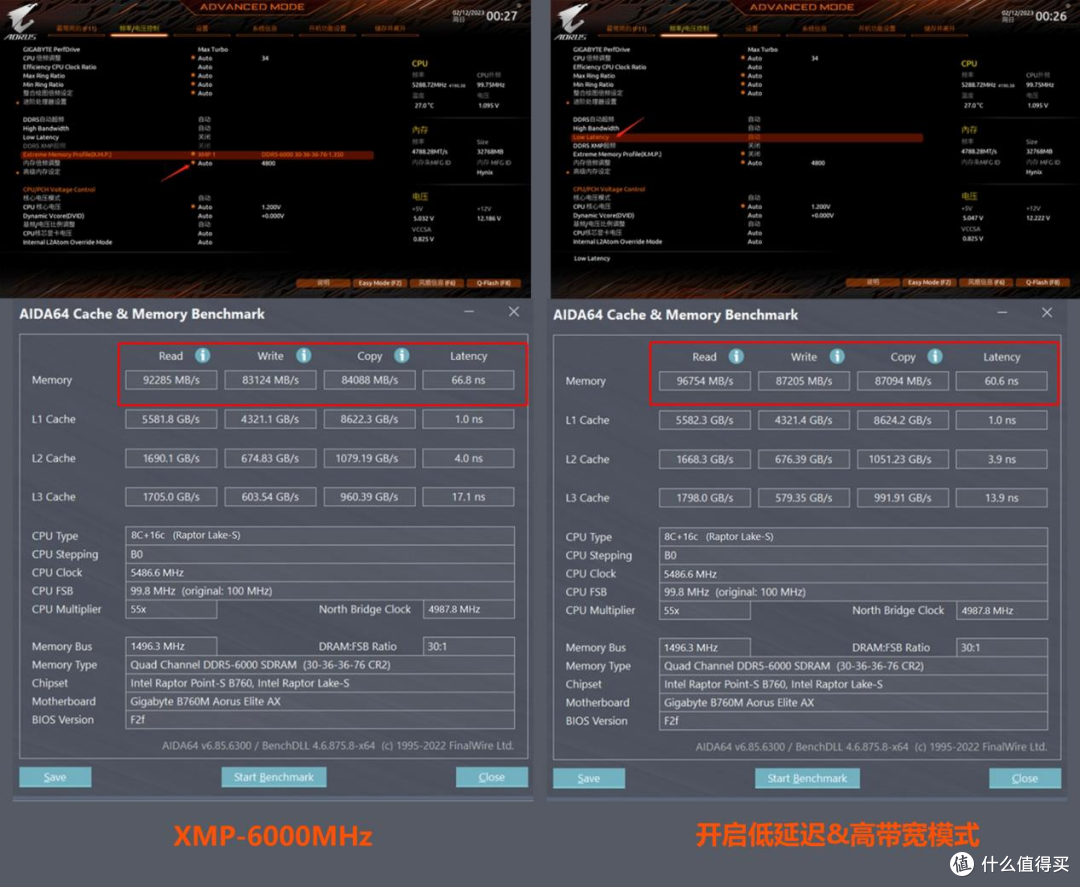Close left AIDA64 window via X icon
1080x887 pixels.
514,312
